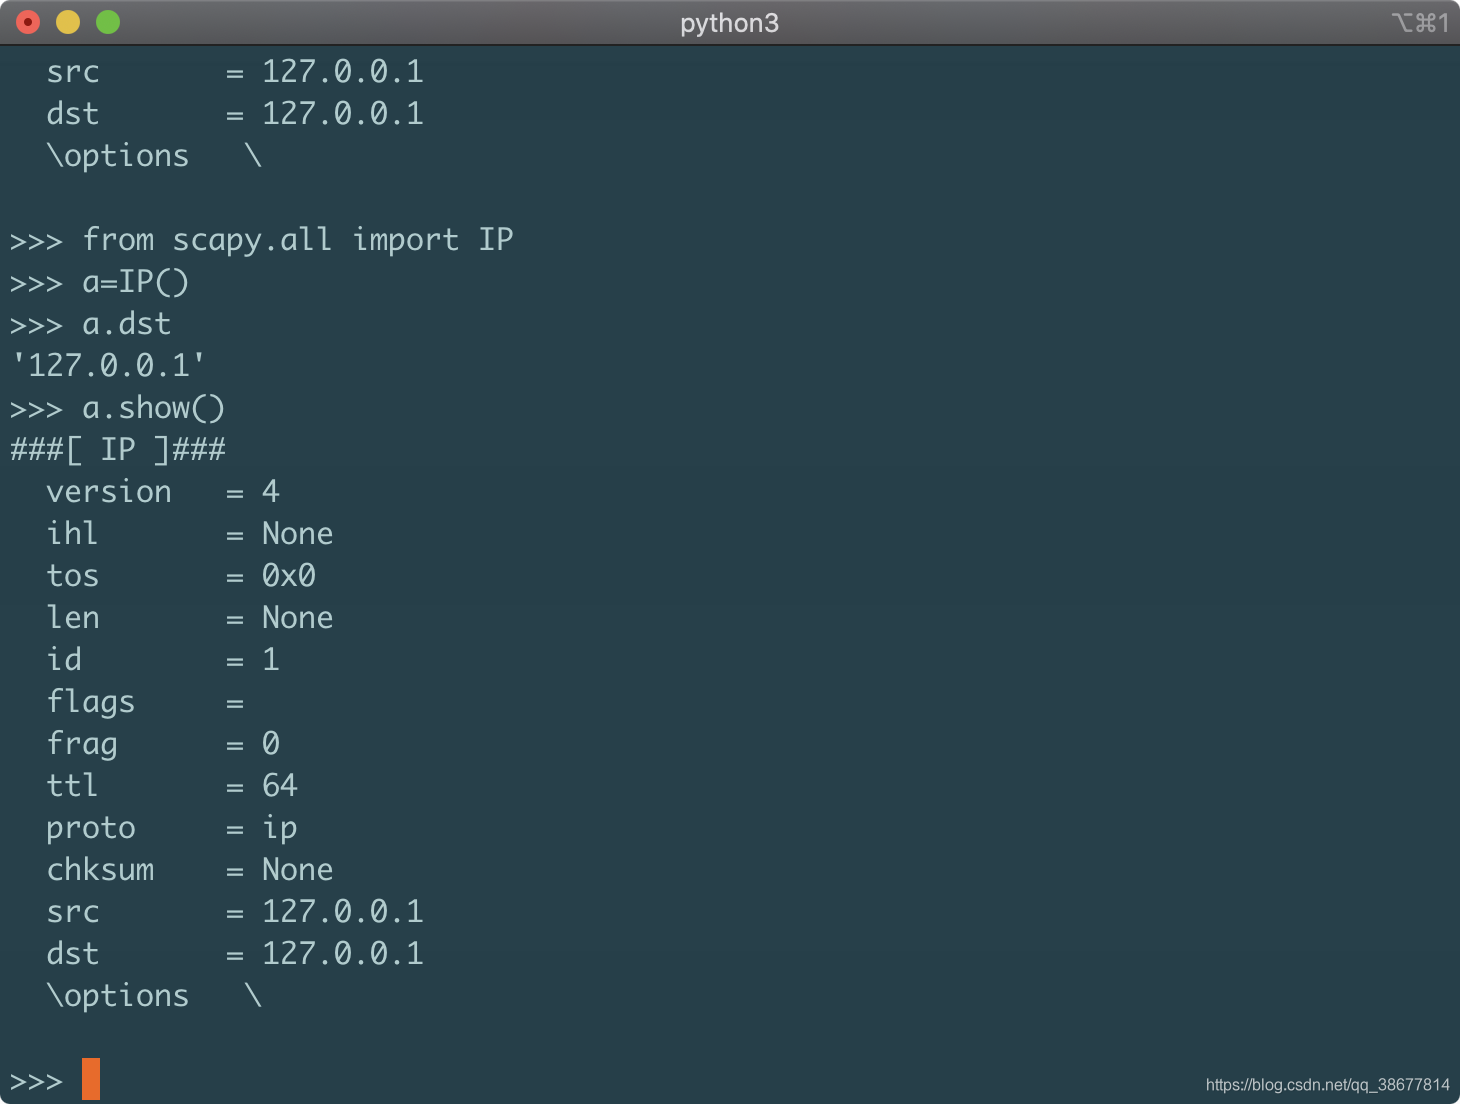Viewport: 1460px width, 1104px height.
Task: Click the top '\options' line
Action: click(x=154, y=156)
